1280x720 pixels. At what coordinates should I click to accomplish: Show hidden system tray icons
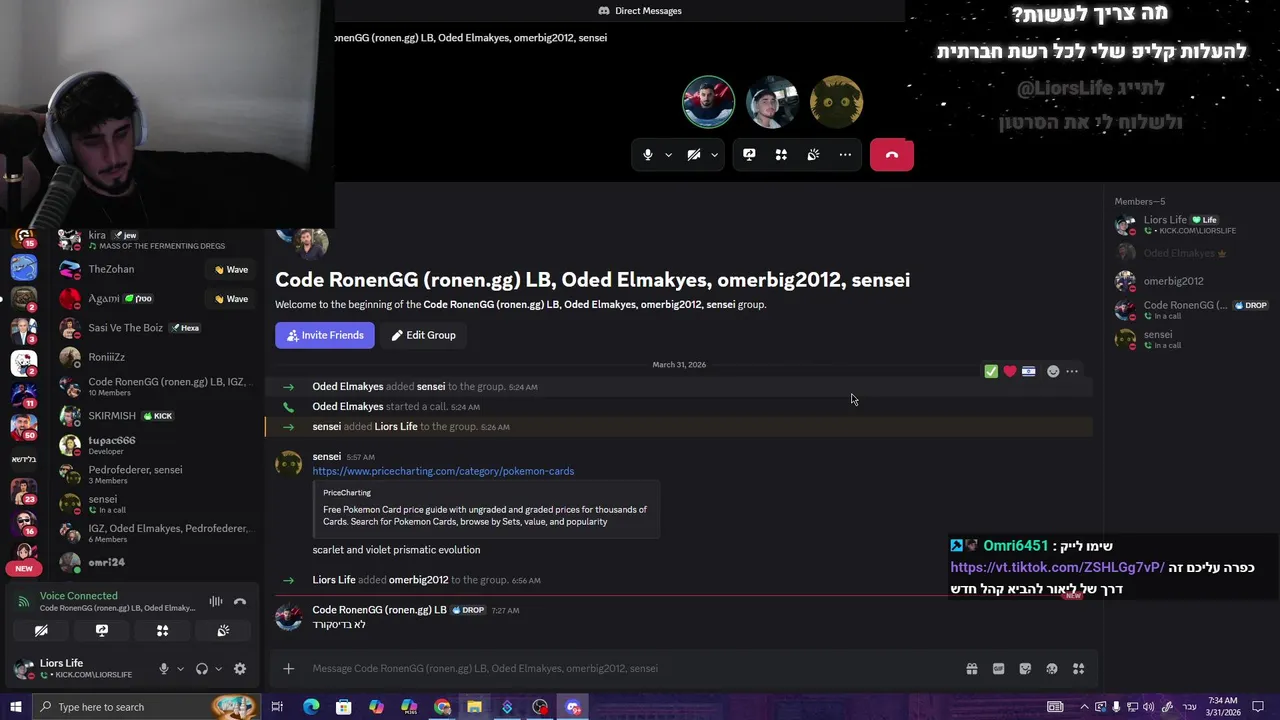[1084, 707]
